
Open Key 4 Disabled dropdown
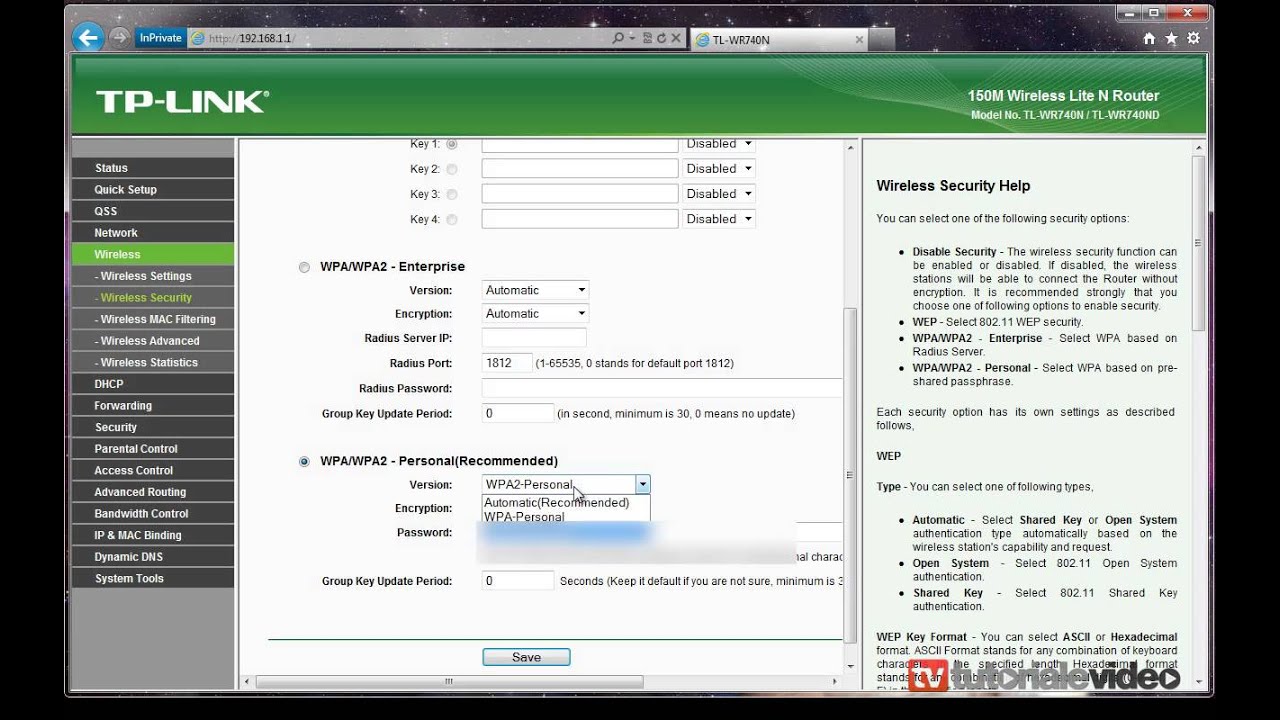pos(718,219)
